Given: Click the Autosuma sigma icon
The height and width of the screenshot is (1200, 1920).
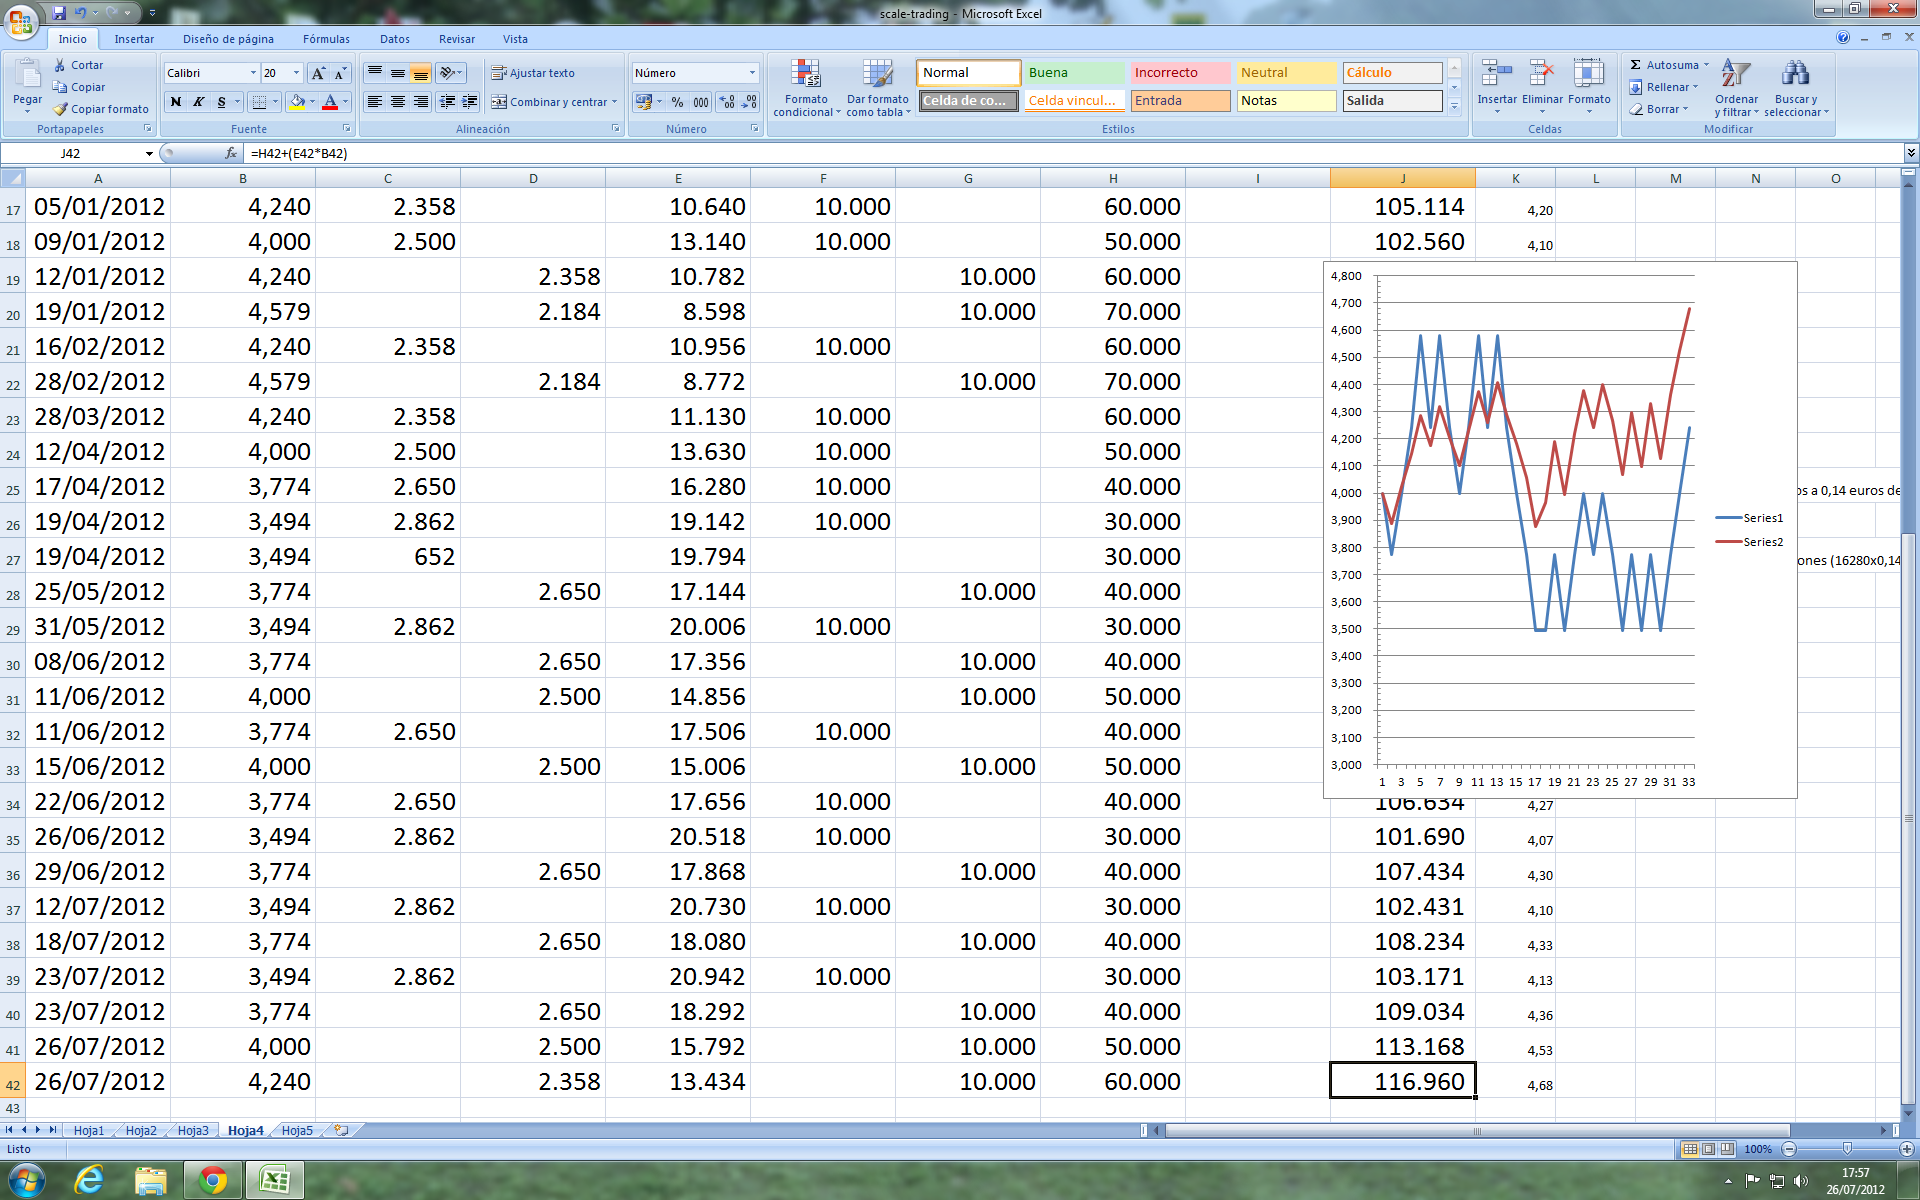Looking at the screenshot, I should click(1636, 65).
